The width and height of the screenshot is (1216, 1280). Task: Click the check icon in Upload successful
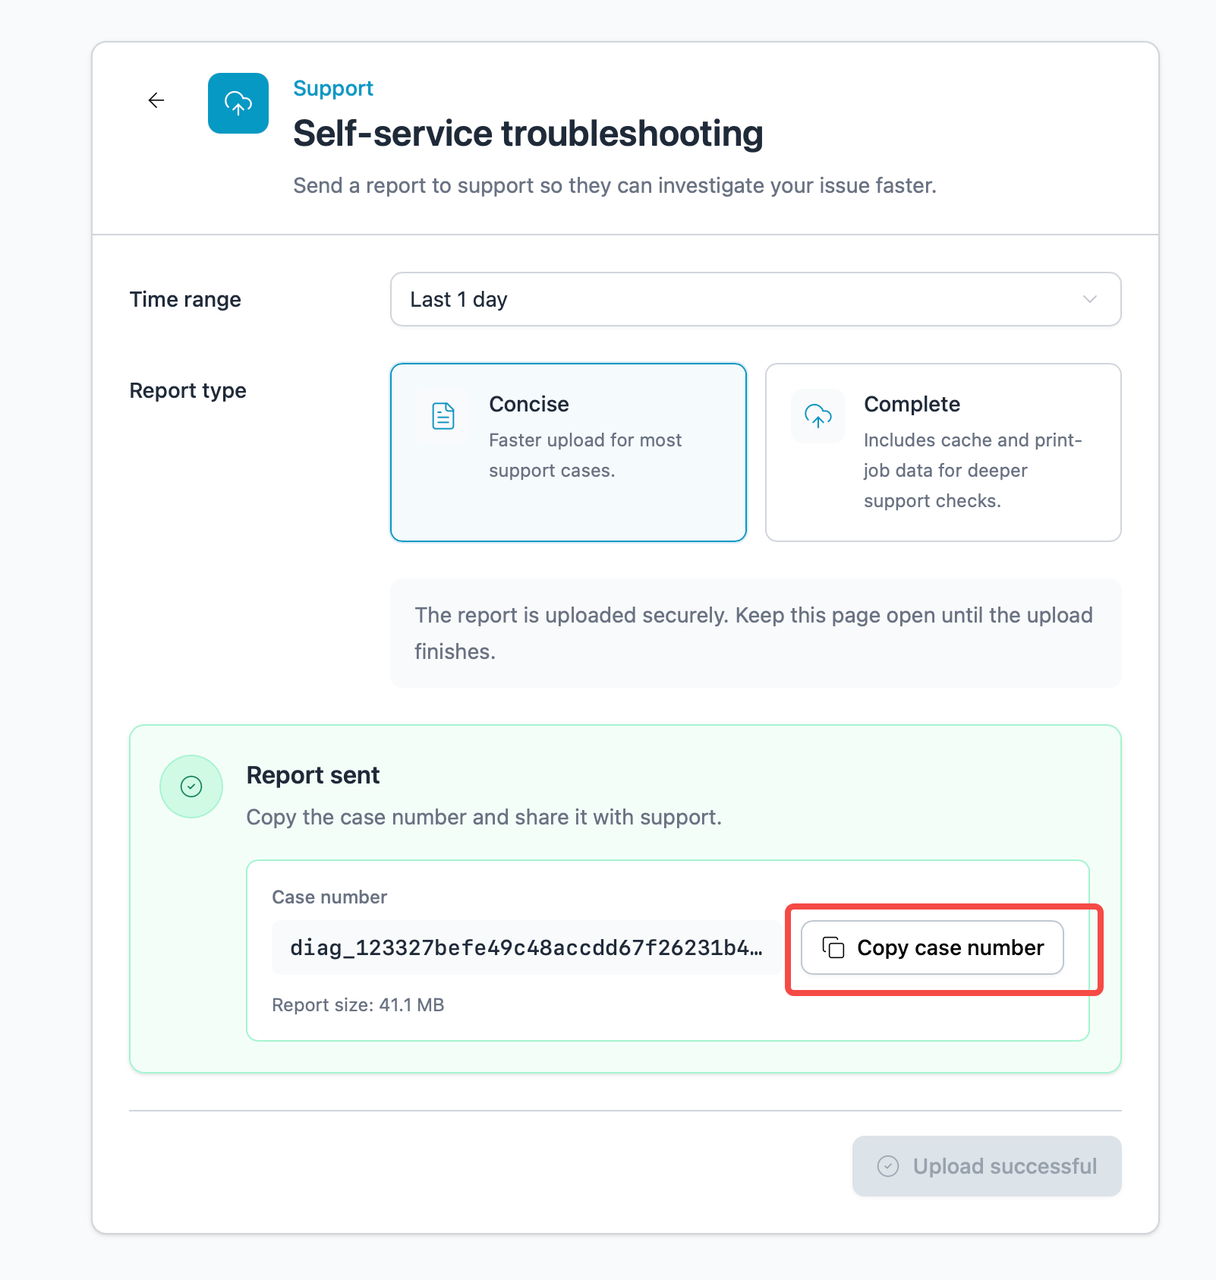point(887,1166)
